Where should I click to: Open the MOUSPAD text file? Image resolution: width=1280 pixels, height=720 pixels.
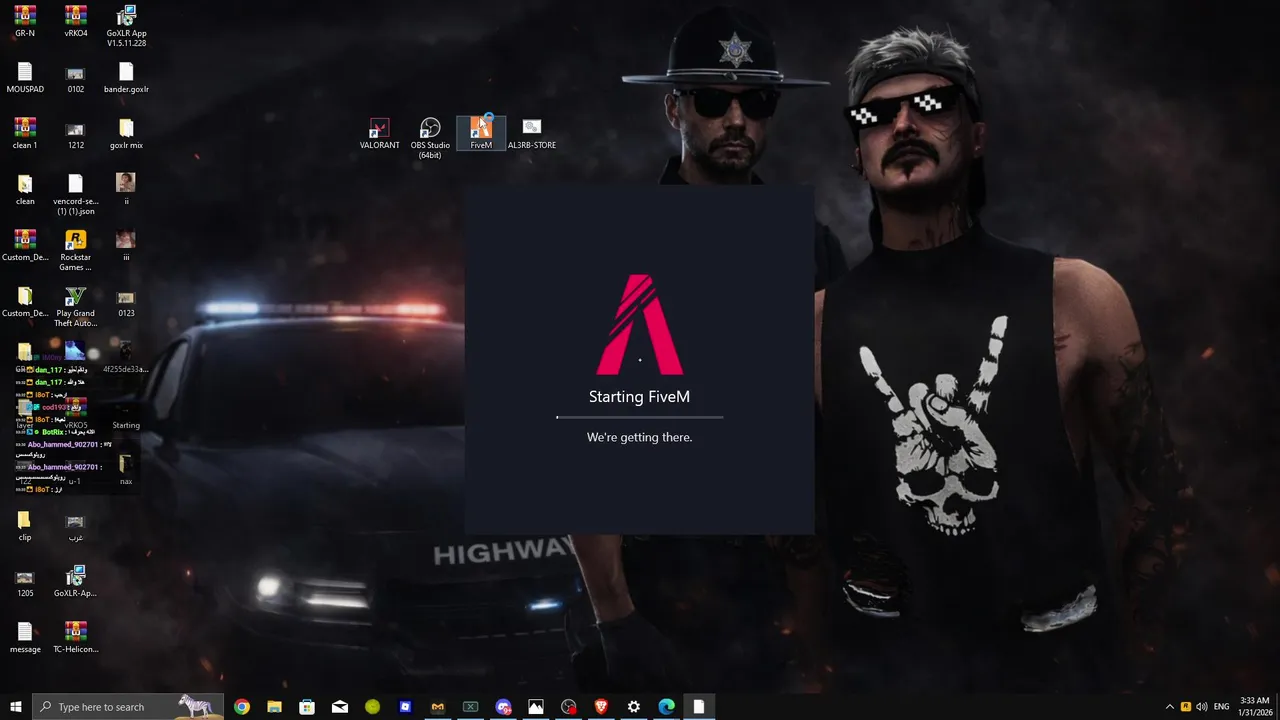click(x=25, y=78)
